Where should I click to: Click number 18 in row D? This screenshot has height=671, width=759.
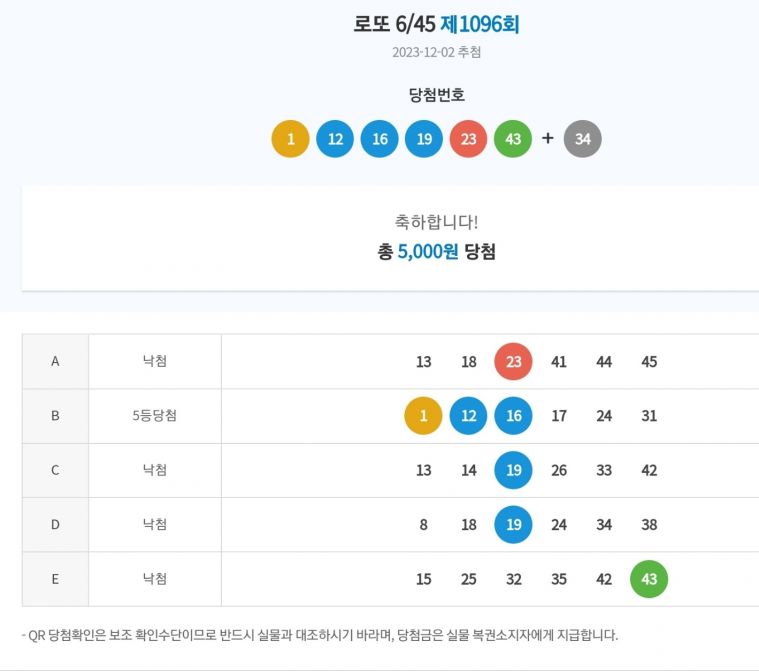pos(469,524)
